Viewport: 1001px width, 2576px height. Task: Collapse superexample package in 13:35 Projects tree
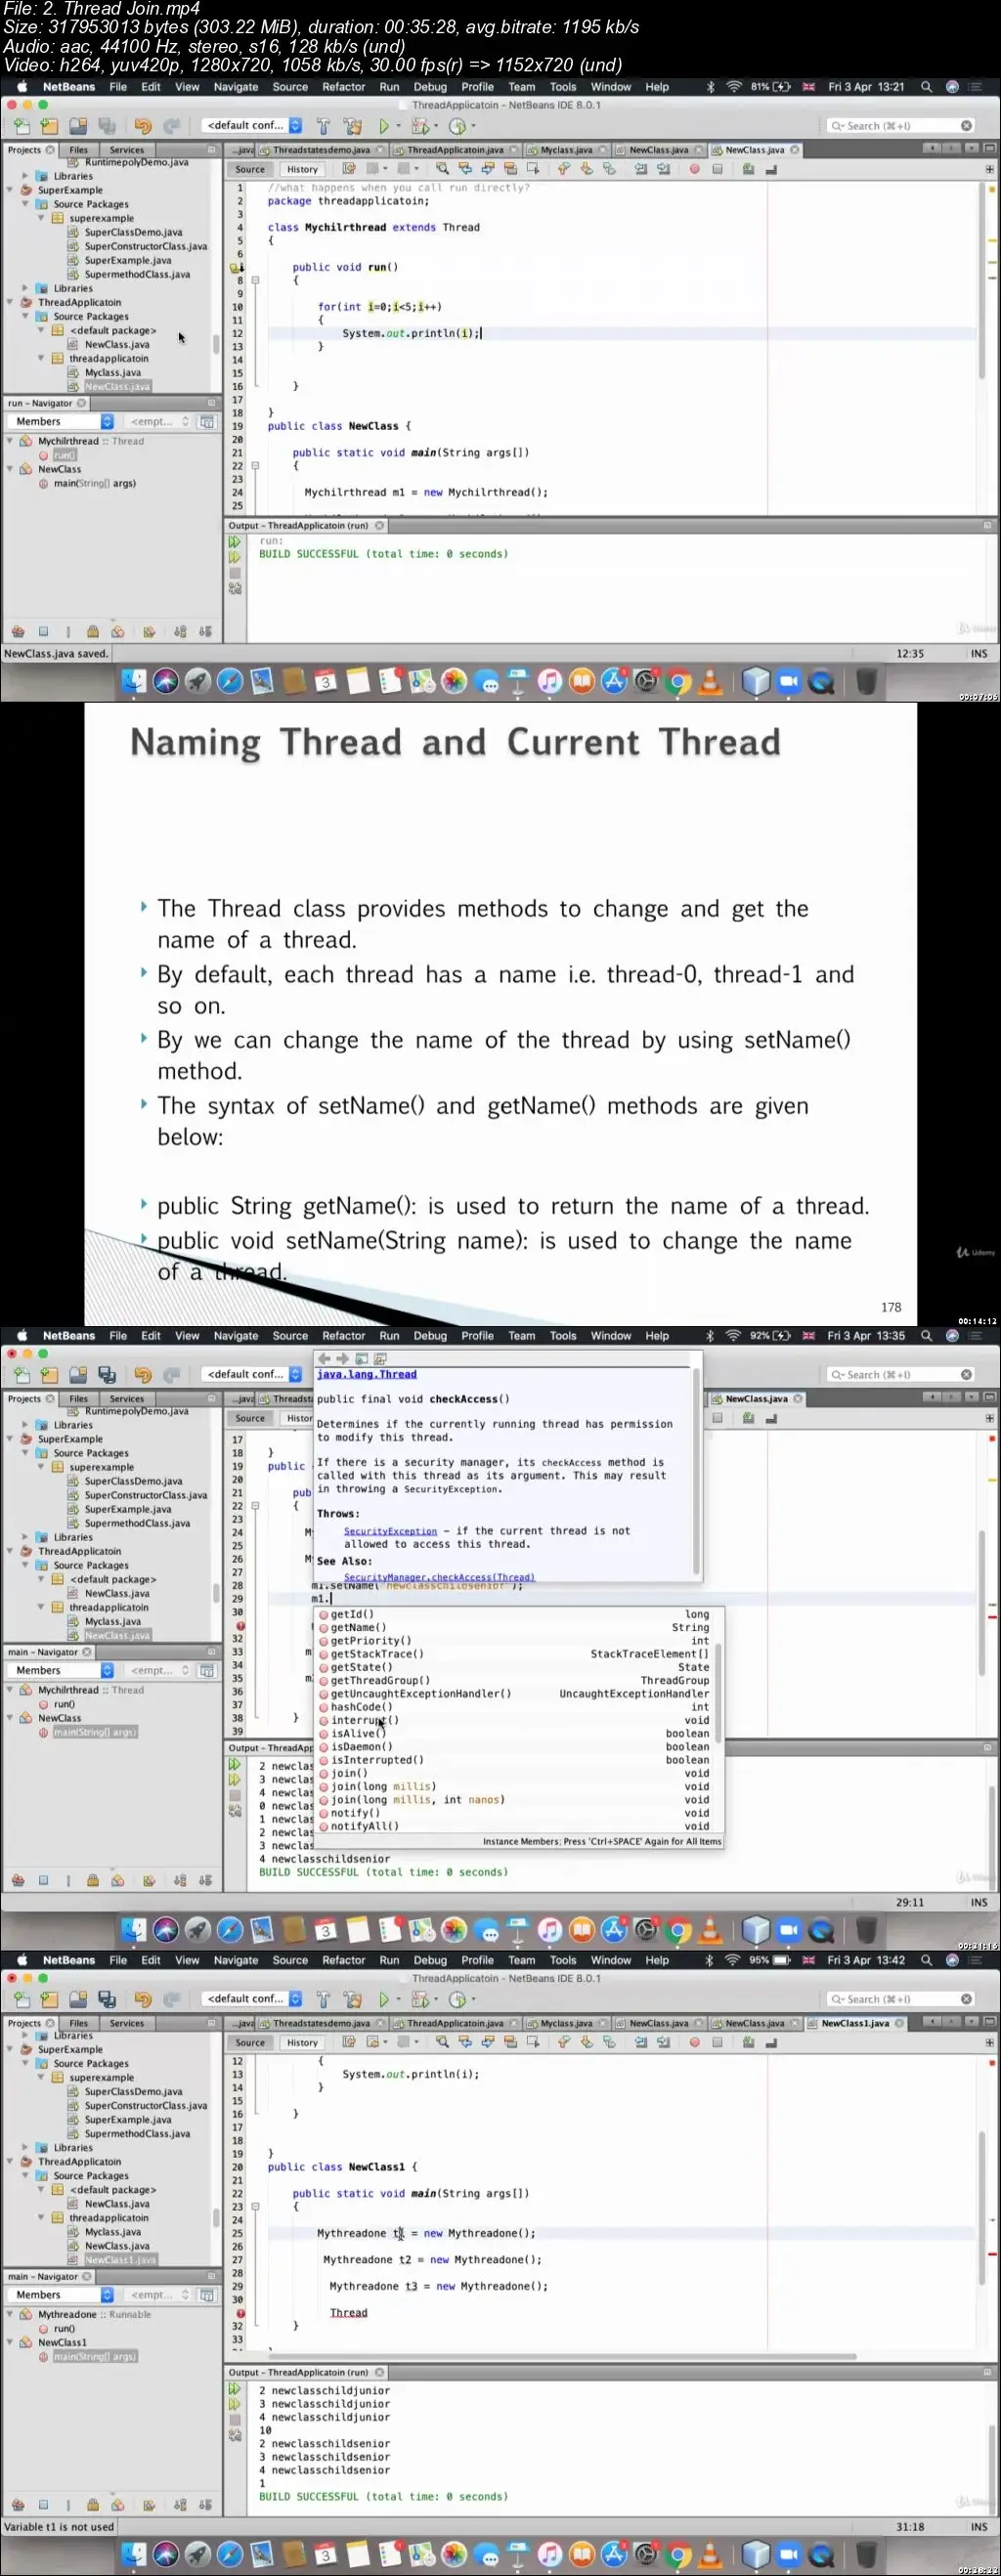pyautogui.click(x=41, y=1467)
